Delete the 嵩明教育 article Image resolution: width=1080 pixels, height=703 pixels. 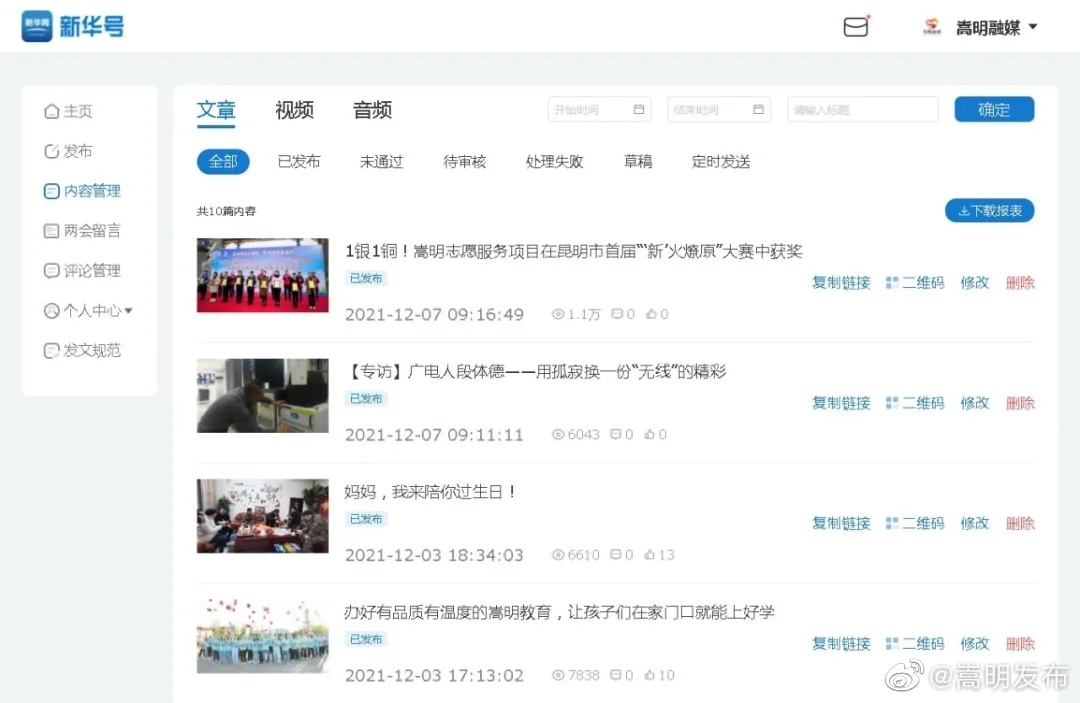[x=1020, y=644]
